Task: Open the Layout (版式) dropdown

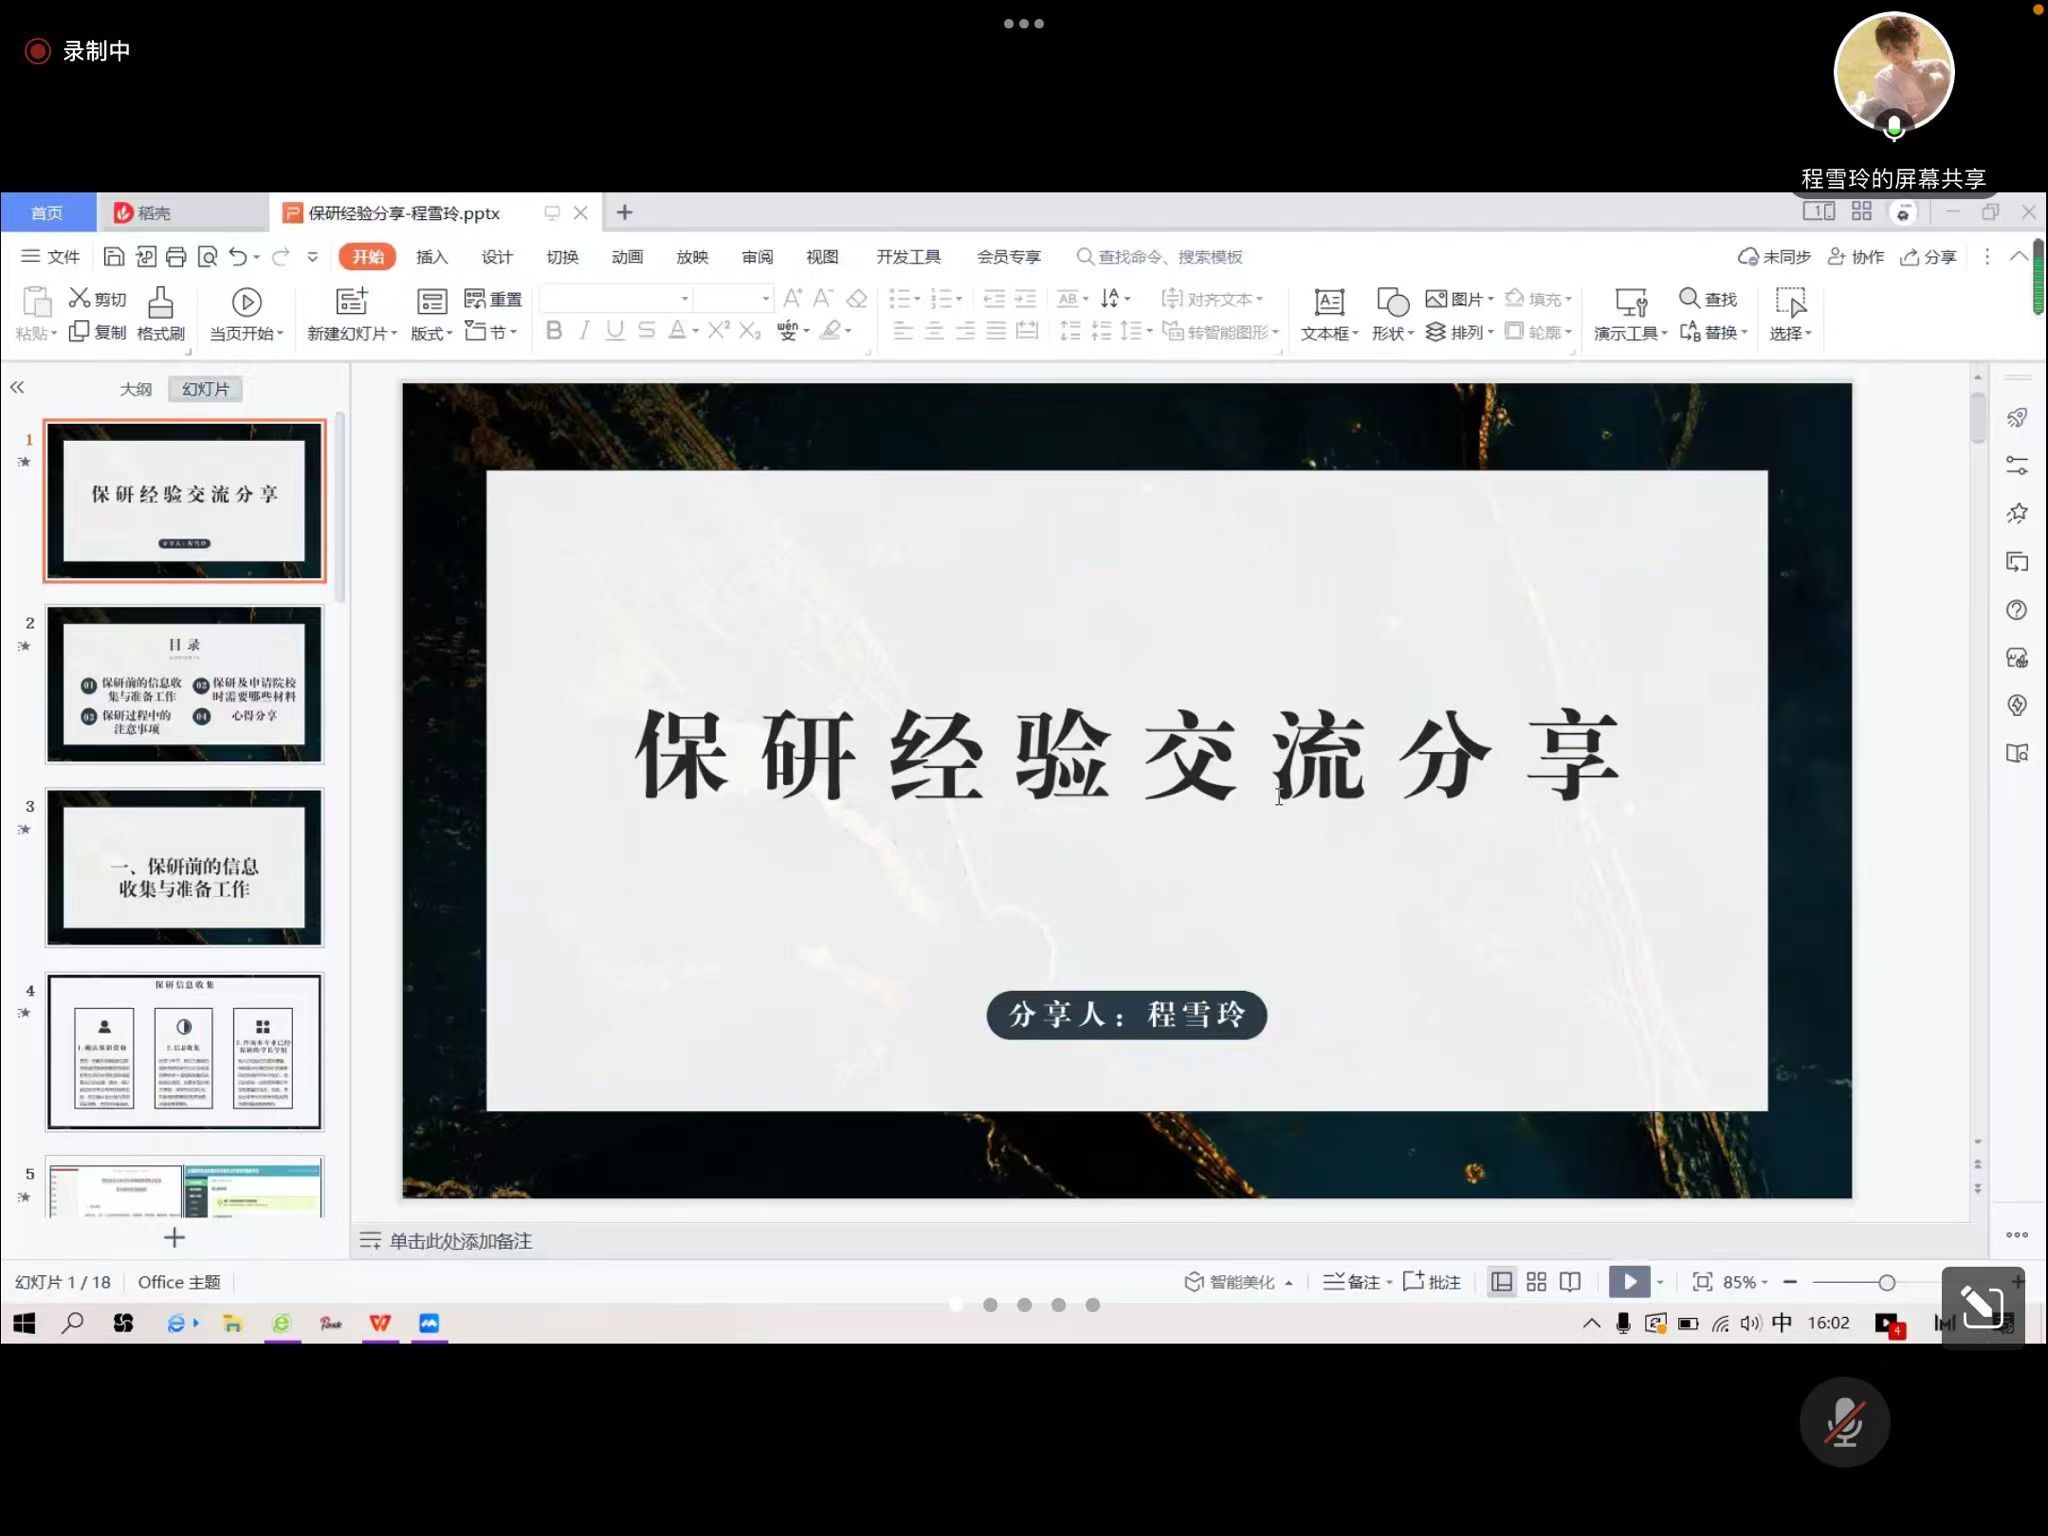Action: [x=431, y=332]
